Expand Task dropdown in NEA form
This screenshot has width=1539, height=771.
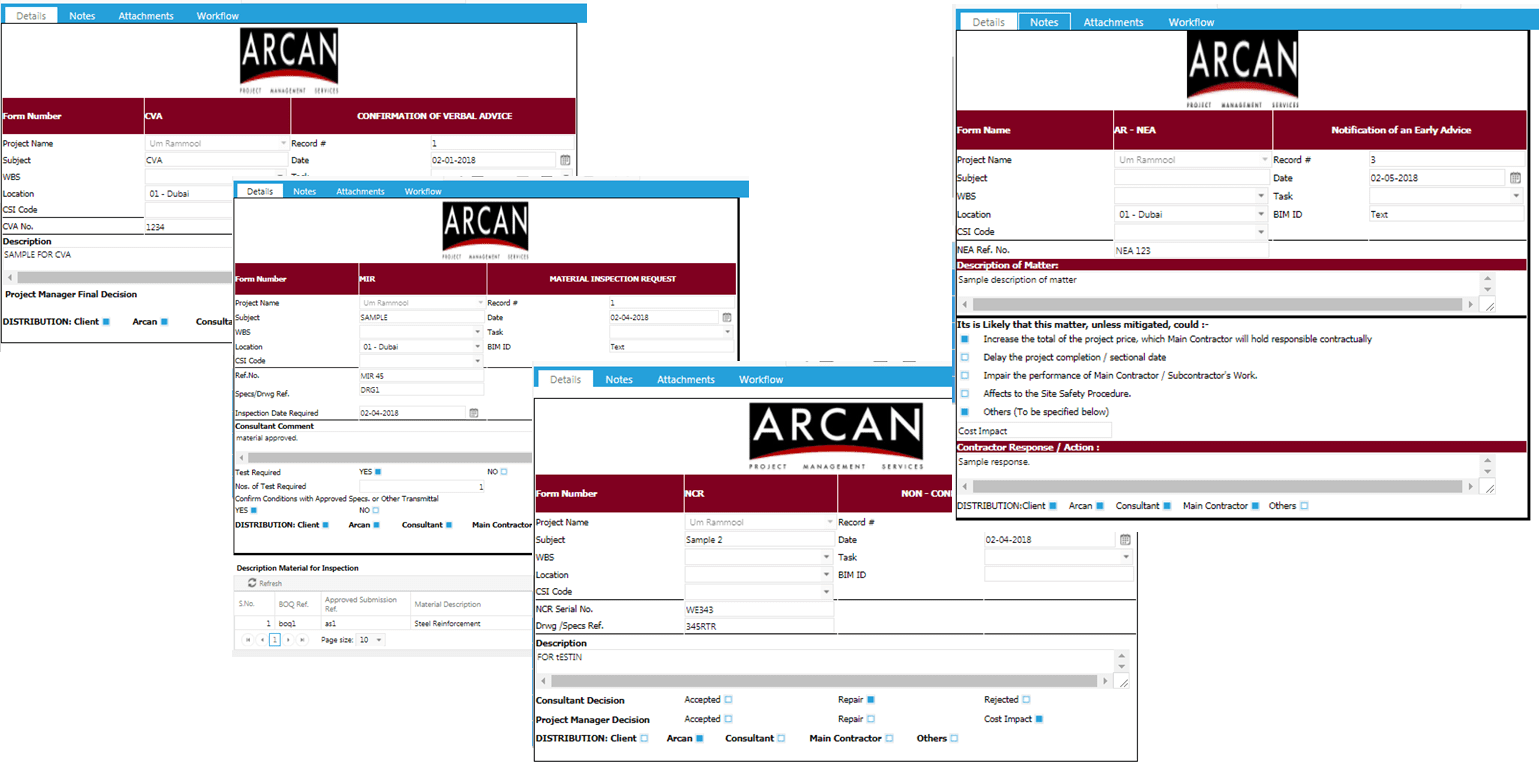(1516, 196)
